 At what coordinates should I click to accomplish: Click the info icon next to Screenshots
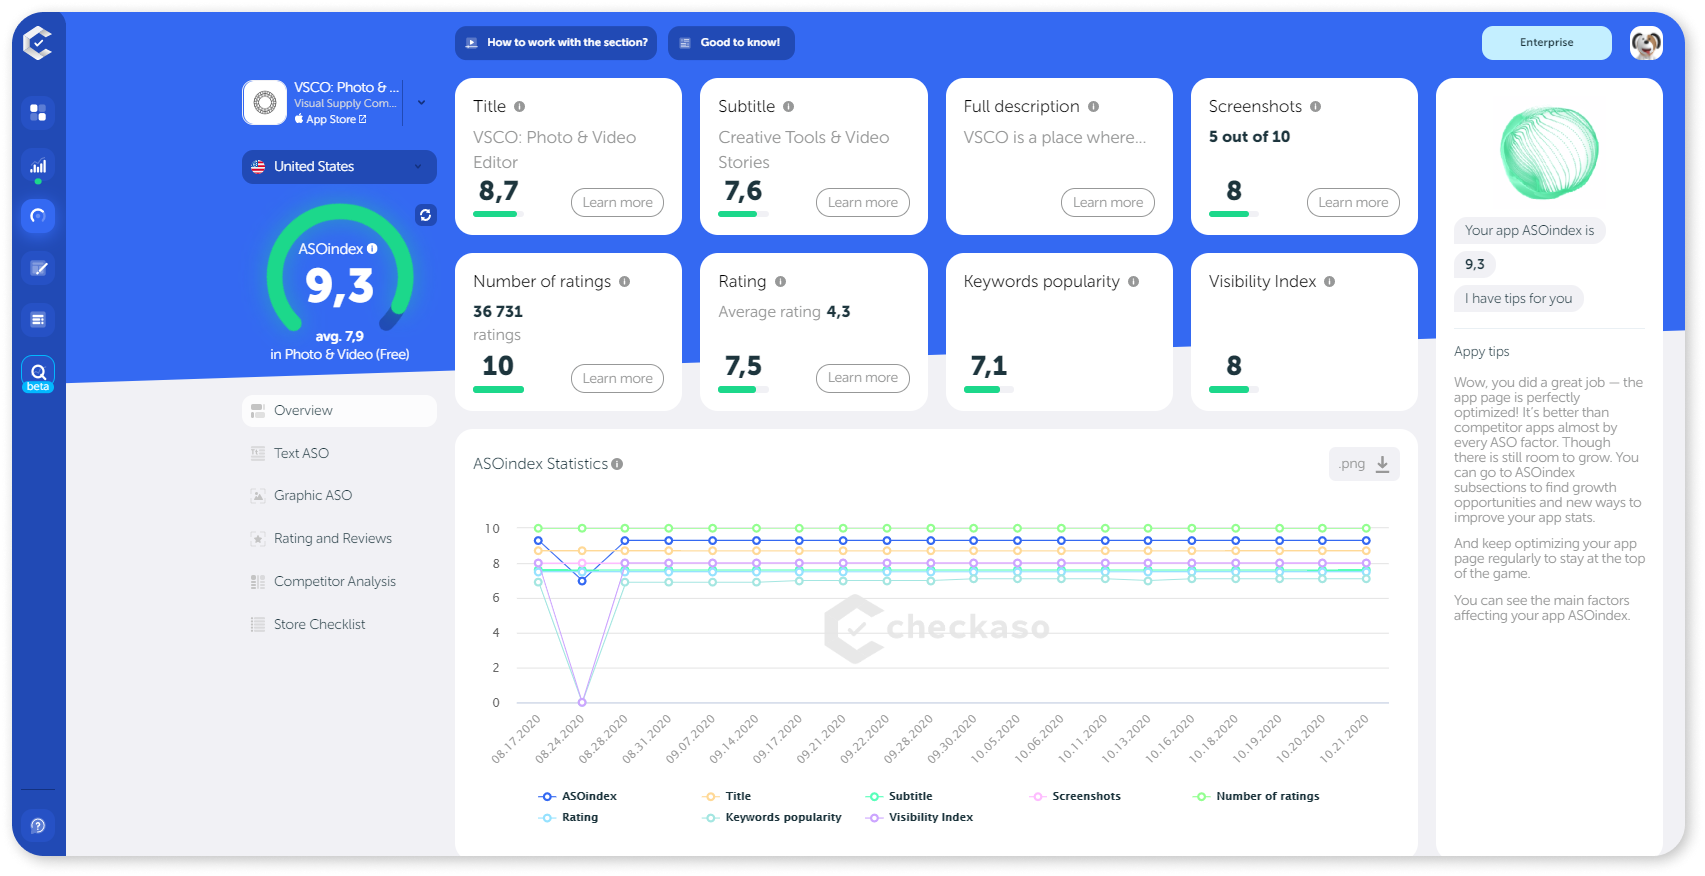click(1315, 106)
